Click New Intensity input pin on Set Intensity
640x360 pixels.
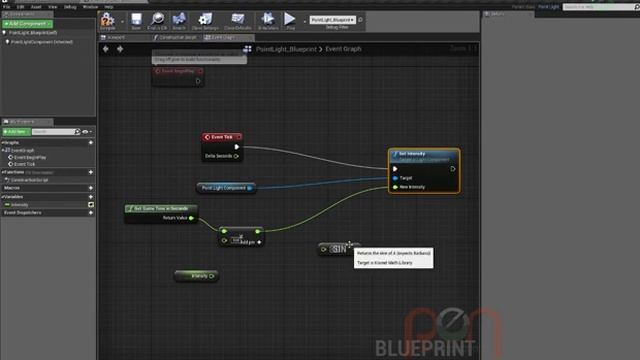pos(395,187)
